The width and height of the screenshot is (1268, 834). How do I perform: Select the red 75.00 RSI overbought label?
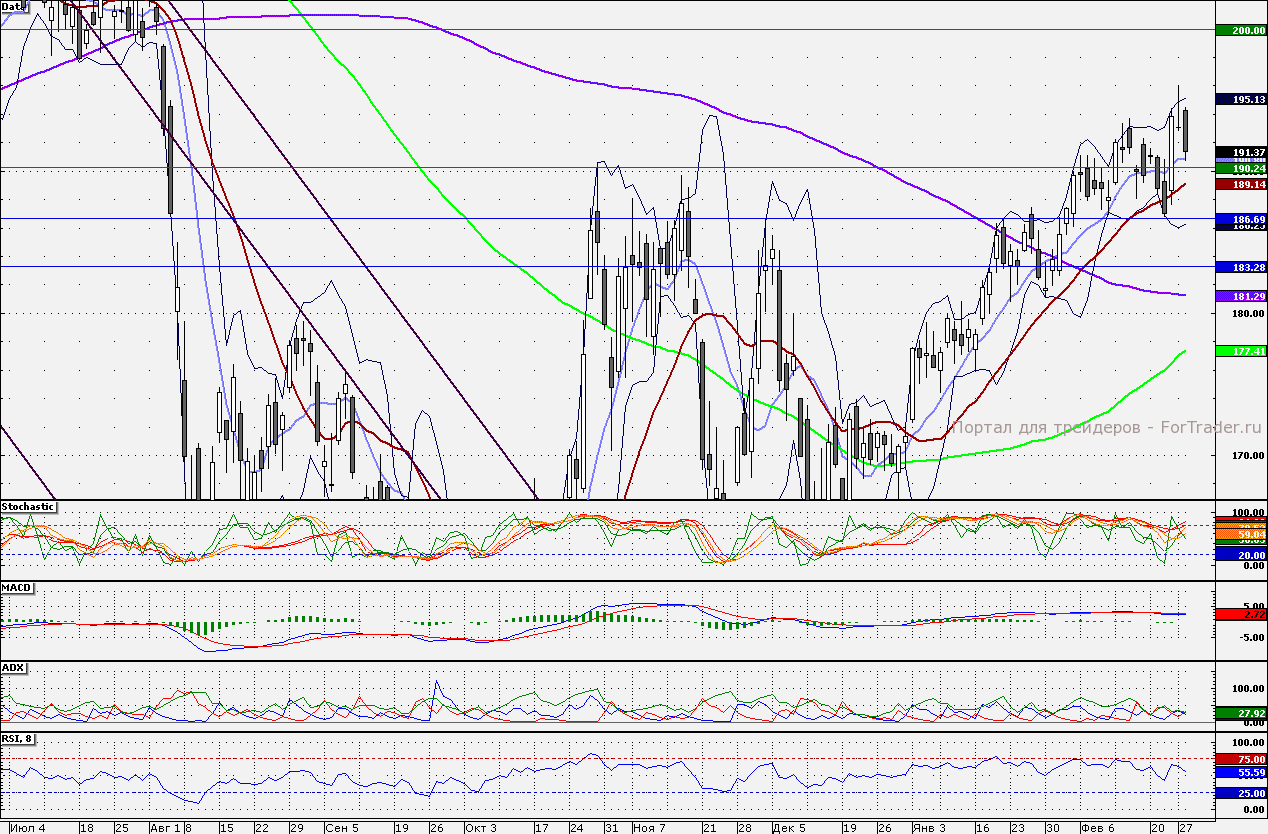(x=1240, y=759)
